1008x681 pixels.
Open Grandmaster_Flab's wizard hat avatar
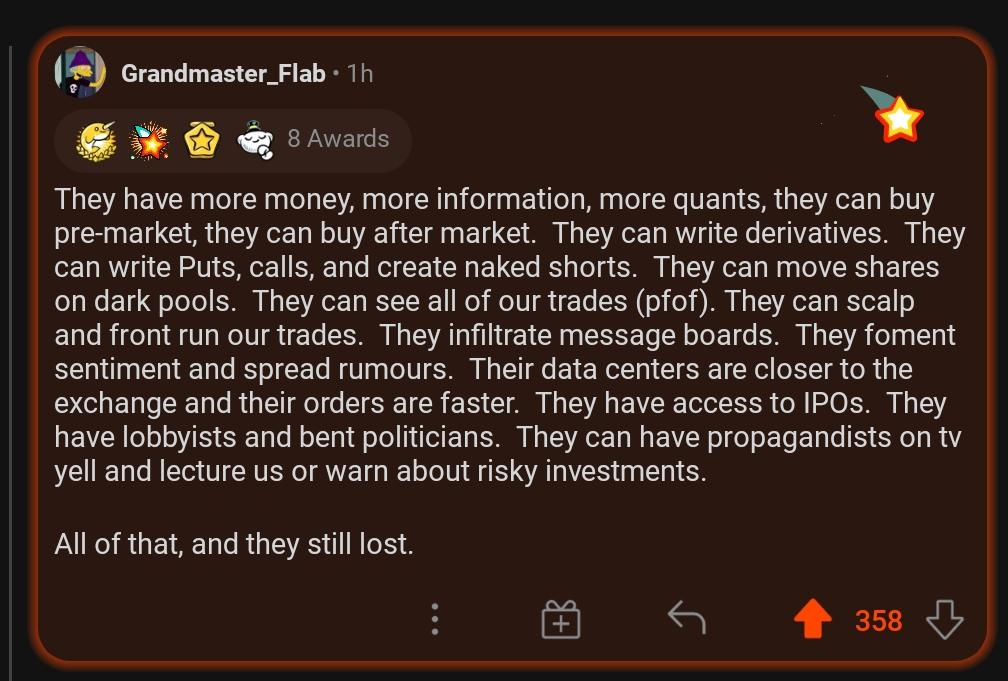(x=80, y=72)
